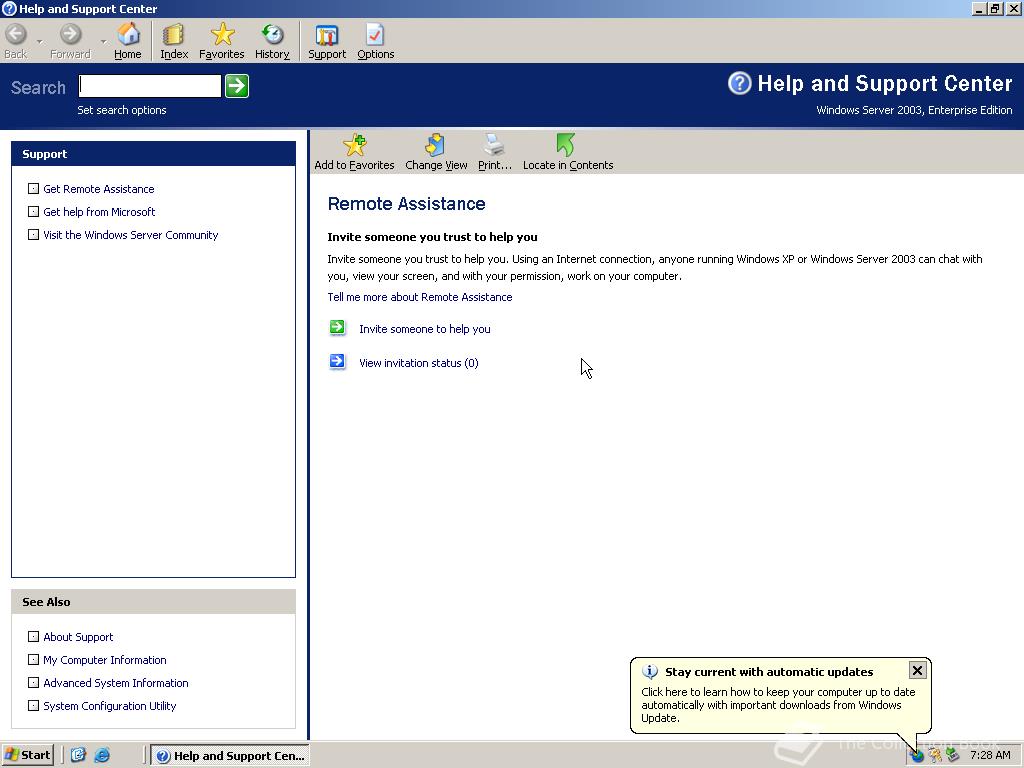
Task: Click Tell me more about Remote Assistance
Action: coord(420,297)
